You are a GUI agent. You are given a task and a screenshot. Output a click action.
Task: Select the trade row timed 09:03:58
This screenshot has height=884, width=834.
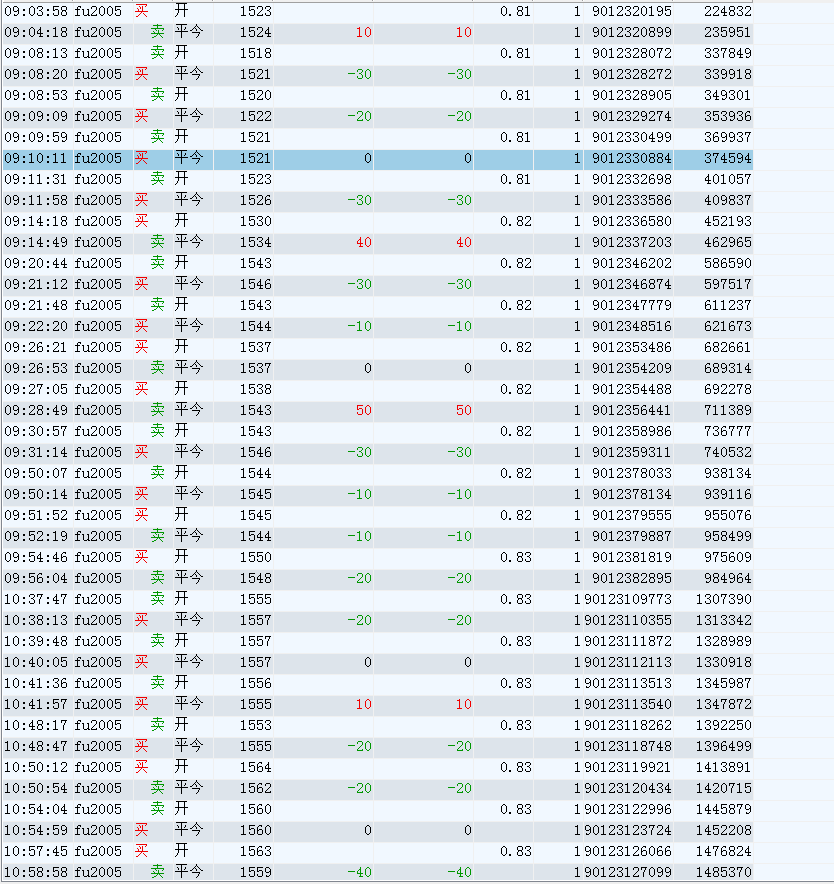pos(377,11)
